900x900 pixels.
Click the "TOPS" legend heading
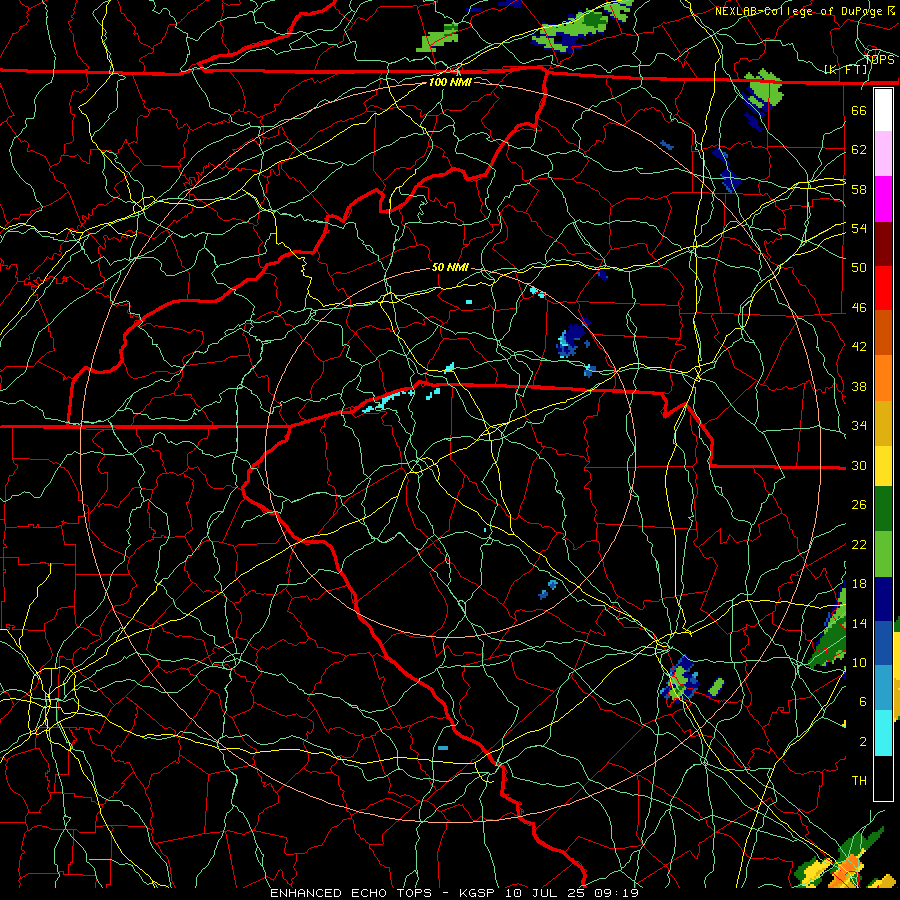880,60
